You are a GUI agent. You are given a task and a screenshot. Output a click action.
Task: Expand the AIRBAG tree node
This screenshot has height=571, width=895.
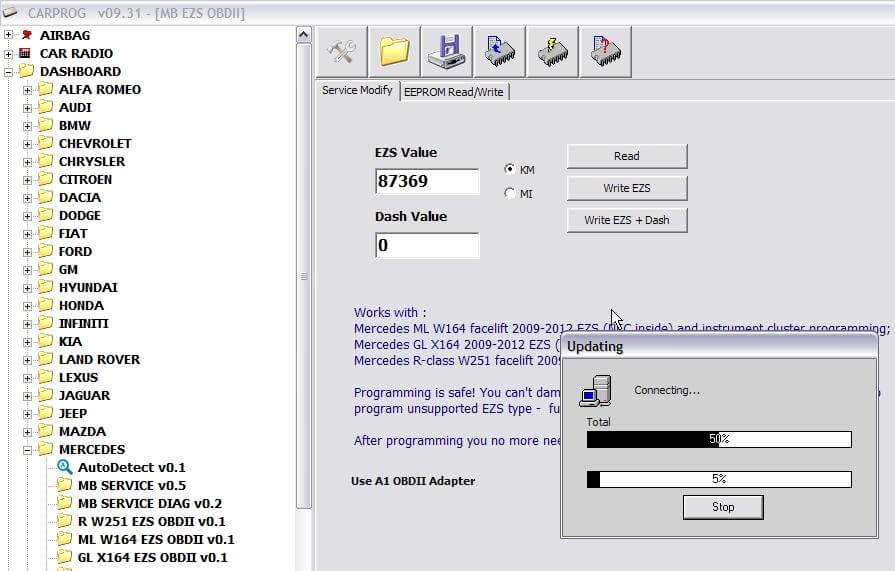click(9, 35)
